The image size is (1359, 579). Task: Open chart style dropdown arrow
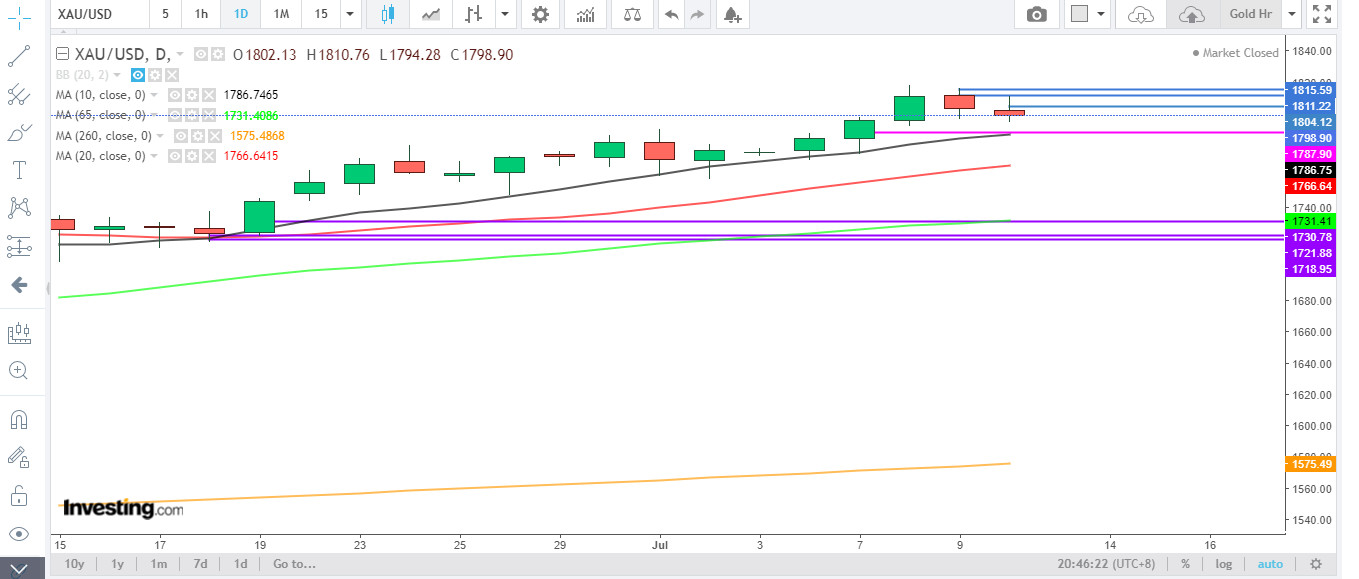(x=505, y=14)
